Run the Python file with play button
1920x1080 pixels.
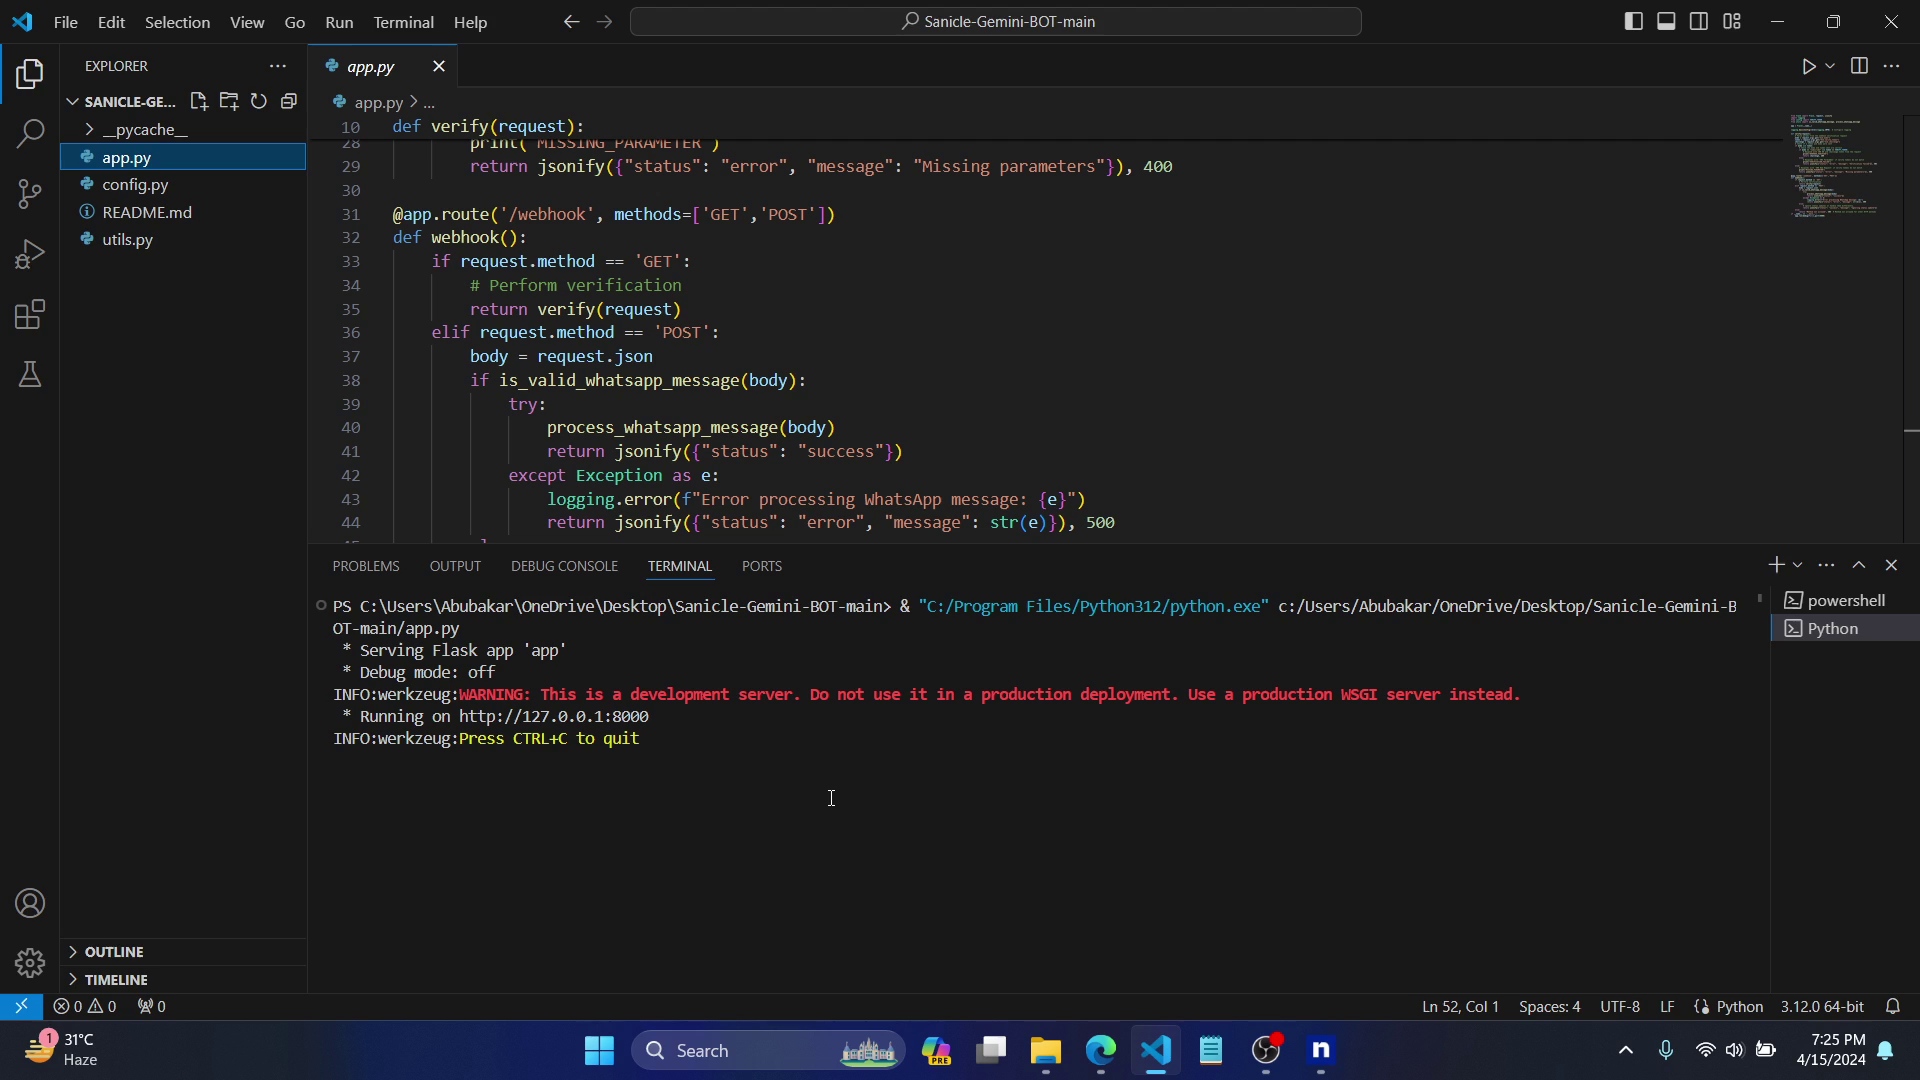tap(1808, 66)
